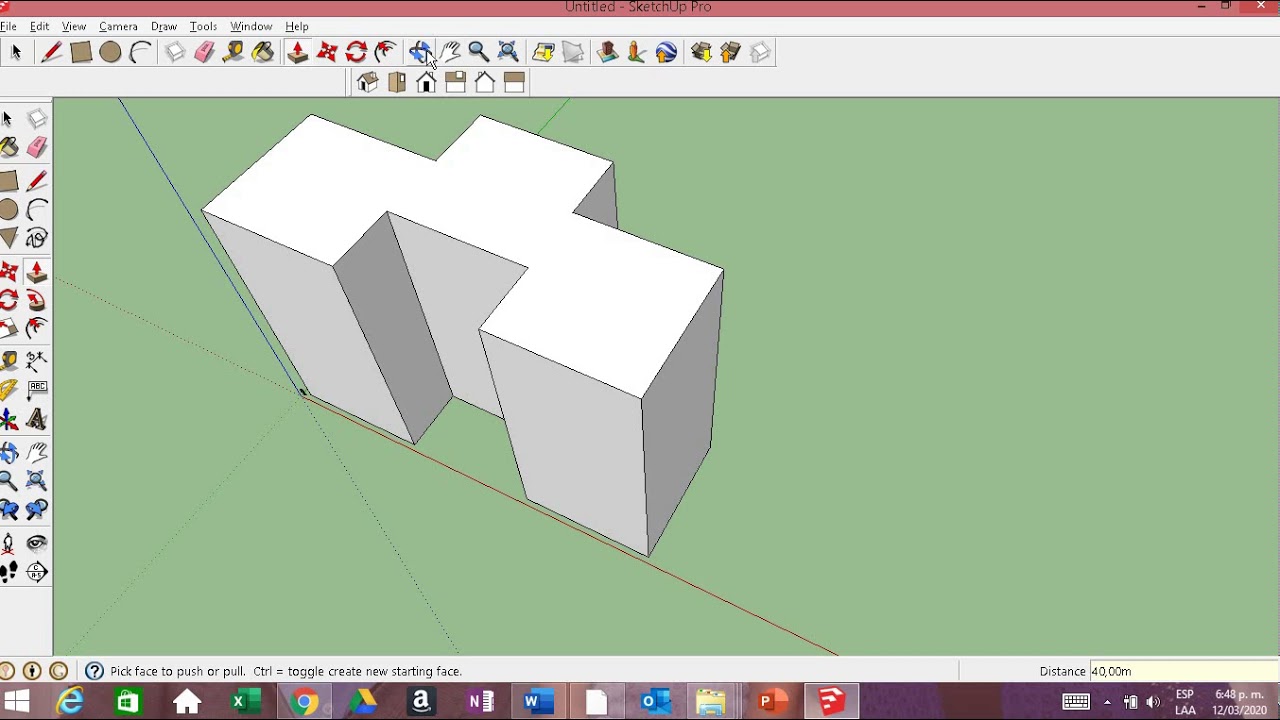Select the Push/Pull tool in the top toolbar
The width and height of the screenshot is (1280, 720).
[297, 52]
